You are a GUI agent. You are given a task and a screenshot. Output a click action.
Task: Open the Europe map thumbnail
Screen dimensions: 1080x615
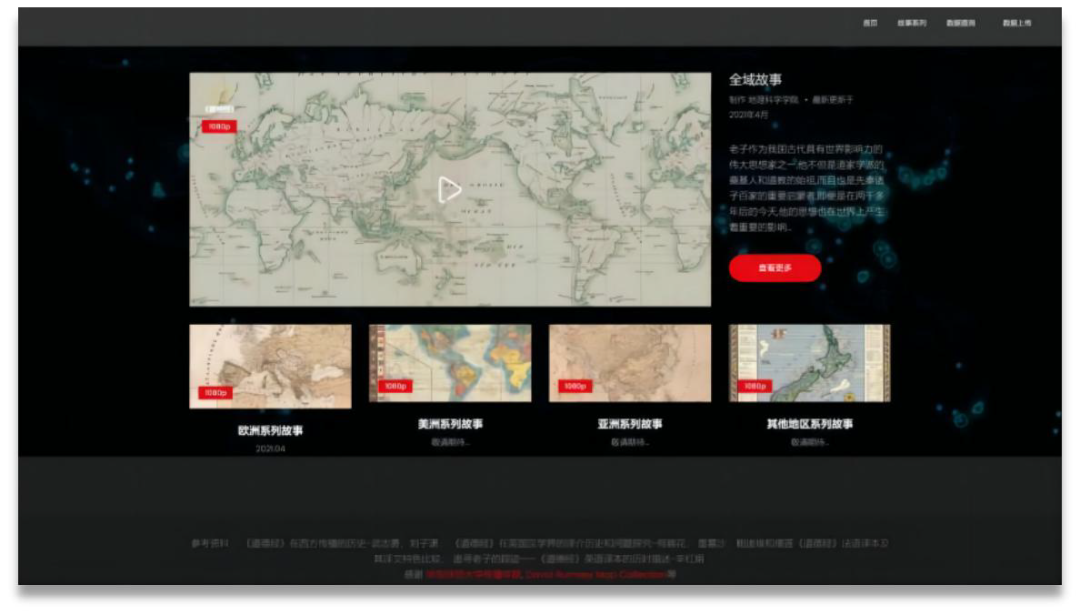(270, 365)
